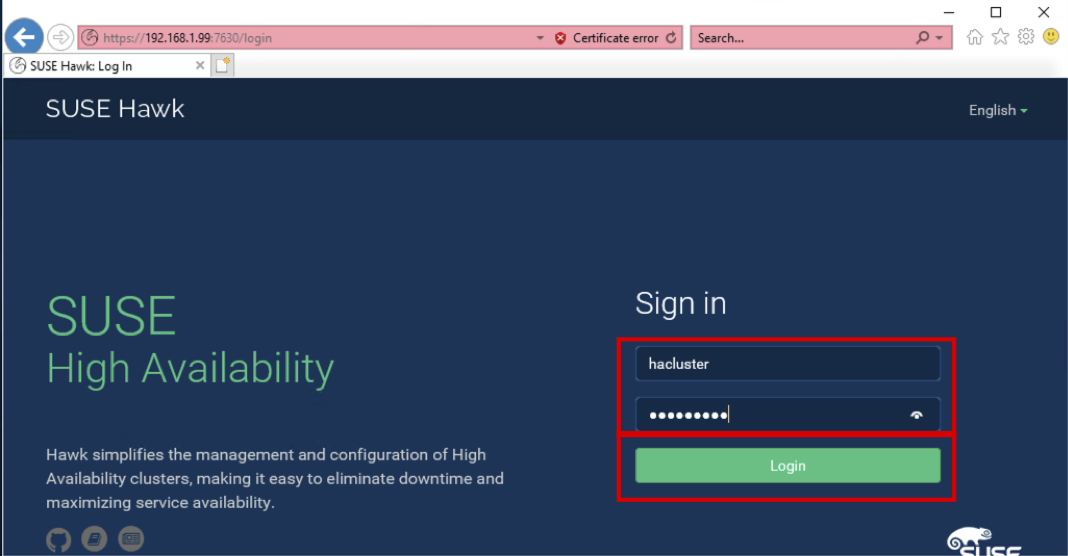Click the search magnifier icon
Viewport: 1068px width, 556px height.
pos(922,38)
